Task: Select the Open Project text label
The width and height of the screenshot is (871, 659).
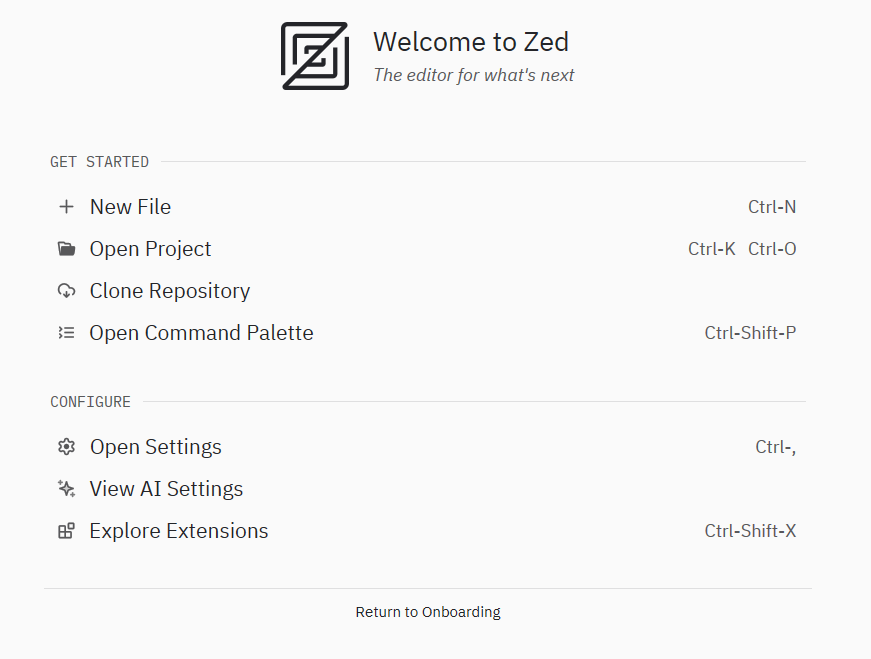Action: coord(150,249)
